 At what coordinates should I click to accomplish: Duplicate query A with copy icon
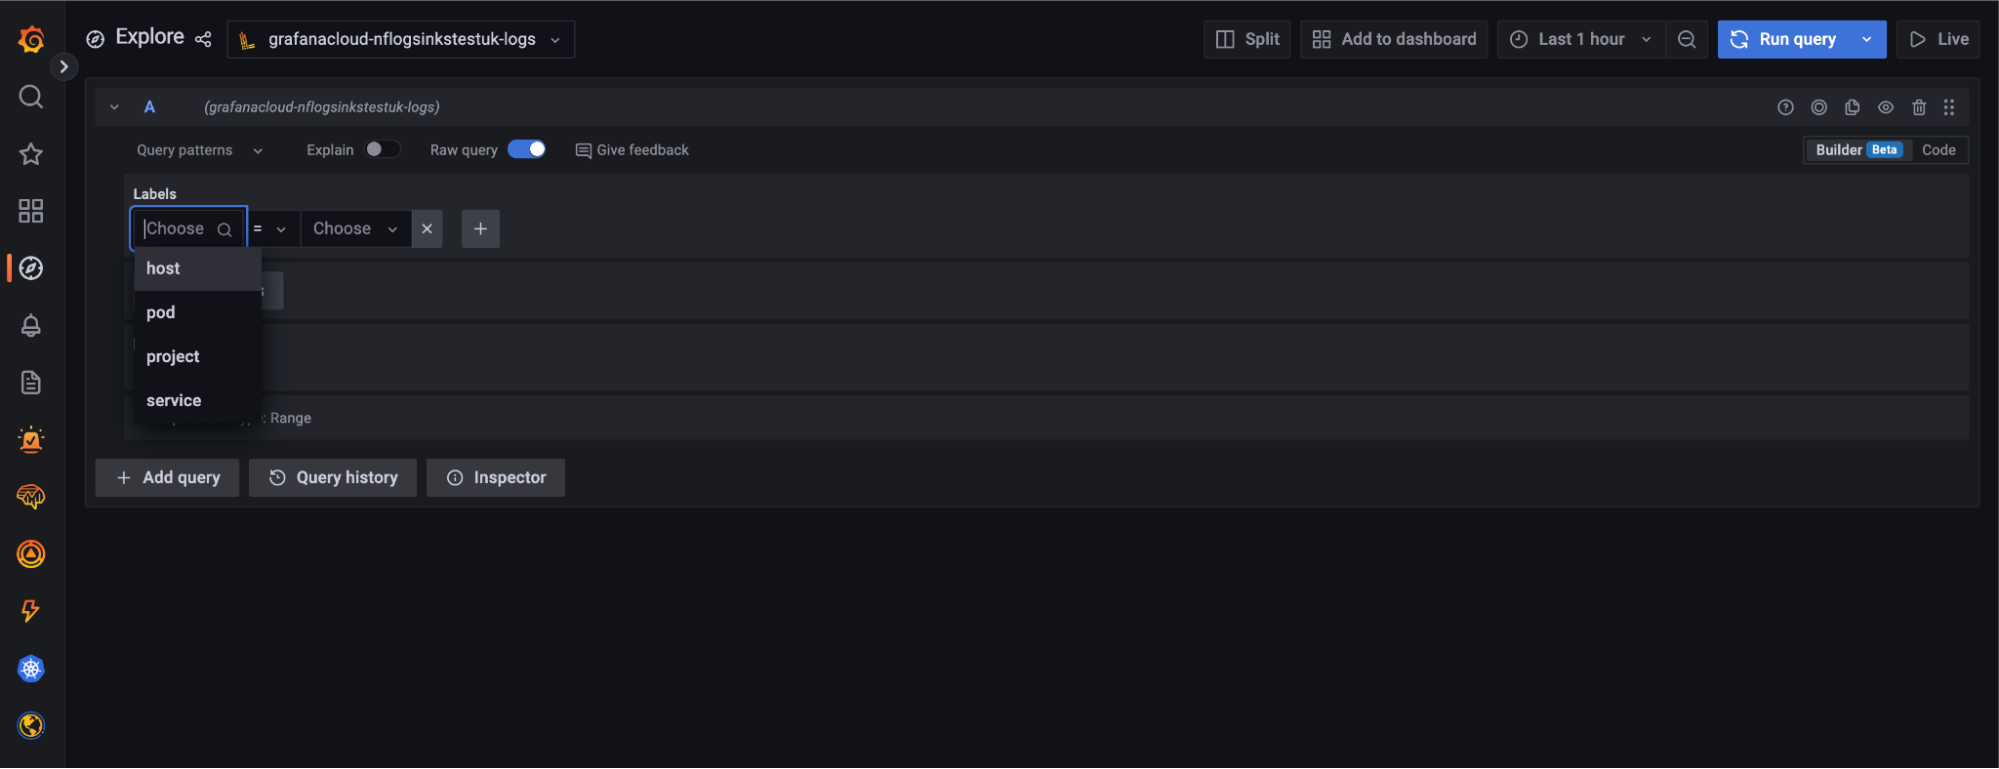pyautogui.click(x=1852, y=107)
